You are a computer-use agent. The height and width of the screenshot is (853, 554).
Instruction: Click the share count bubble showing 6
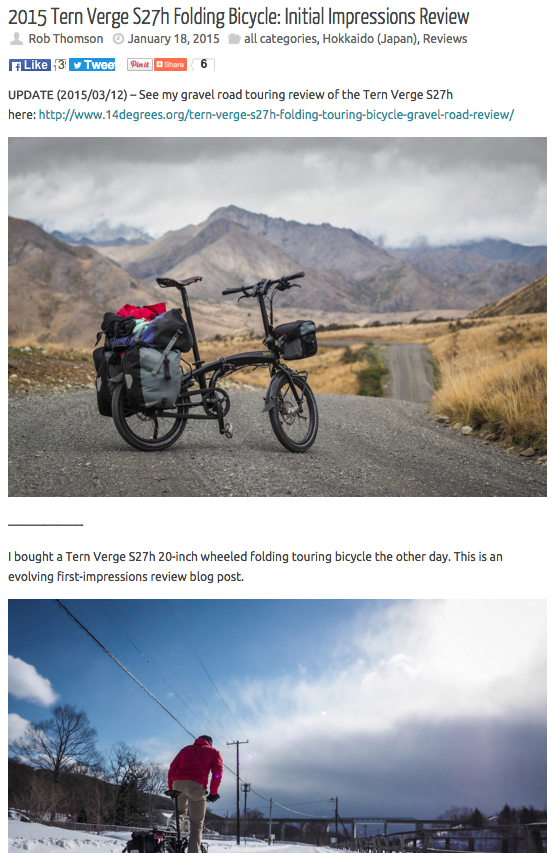click(x=204, y=64)
